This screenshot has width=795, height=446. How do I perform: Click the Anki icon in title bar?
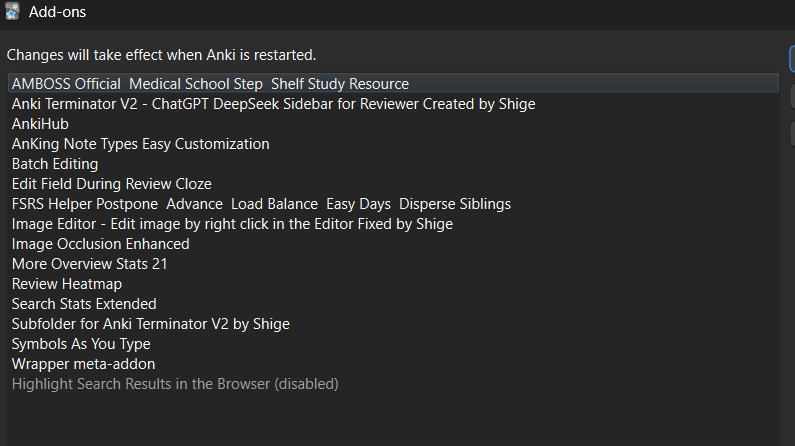point(12,11)
